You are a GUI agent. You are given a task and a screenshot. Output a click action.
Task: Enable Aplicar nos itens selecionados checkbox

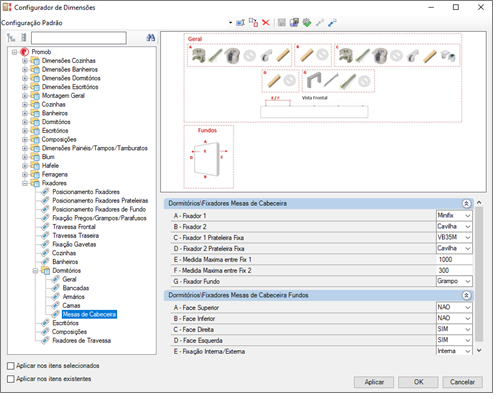(11, 366)
